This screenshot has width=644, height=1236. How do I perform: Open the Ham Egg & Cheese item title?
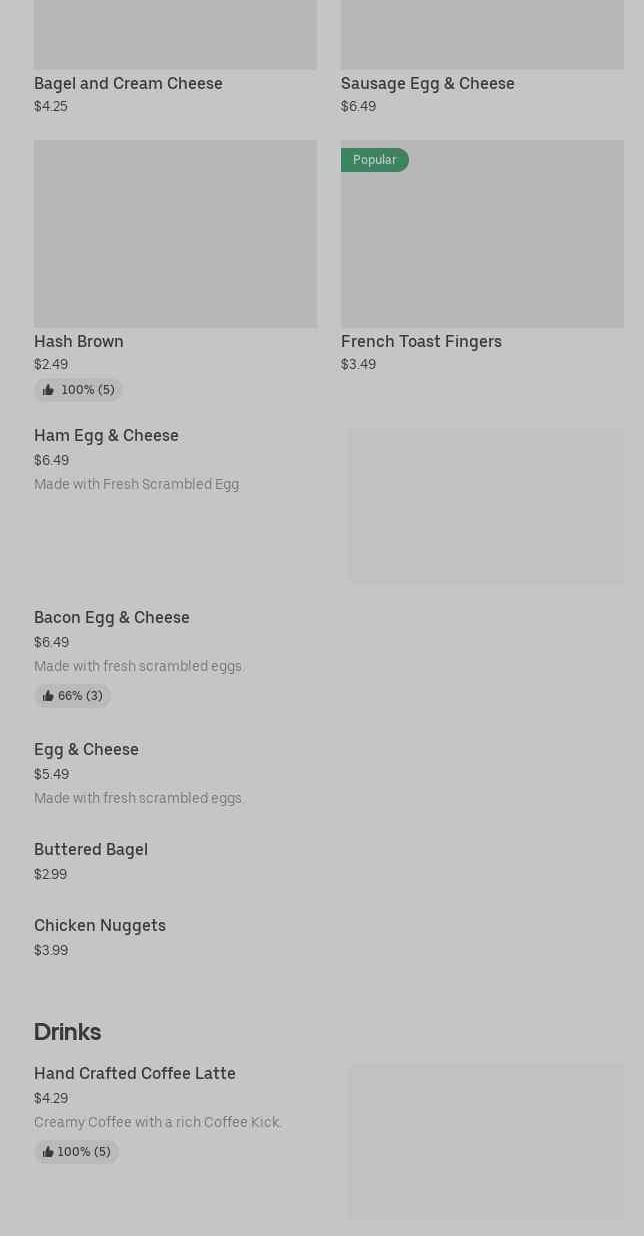[x=106, y=435]
